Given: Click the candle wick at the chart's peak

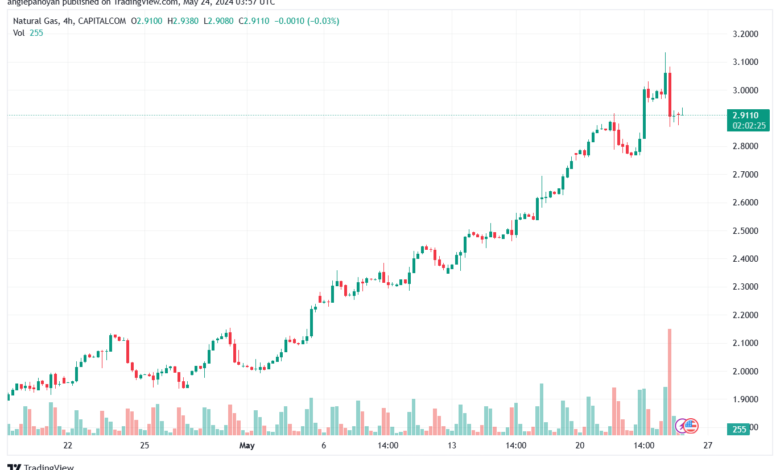Looking at the screenshot, I should (x=666, y=62).
